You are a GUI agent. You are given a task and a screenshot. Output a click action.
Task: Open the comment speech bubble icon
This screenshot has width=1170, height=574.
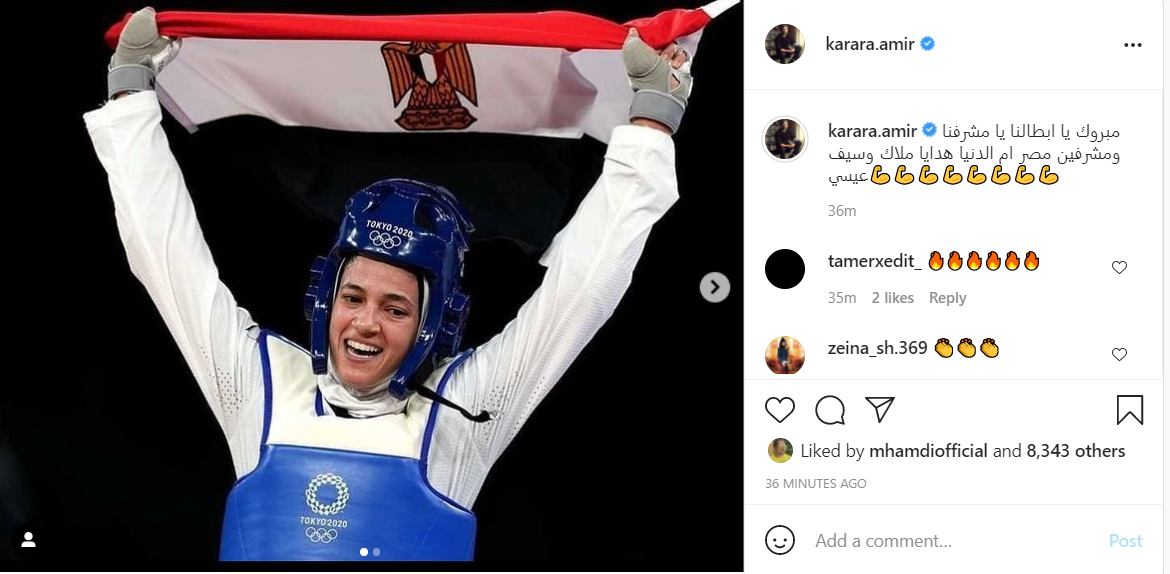click(830, 410)
